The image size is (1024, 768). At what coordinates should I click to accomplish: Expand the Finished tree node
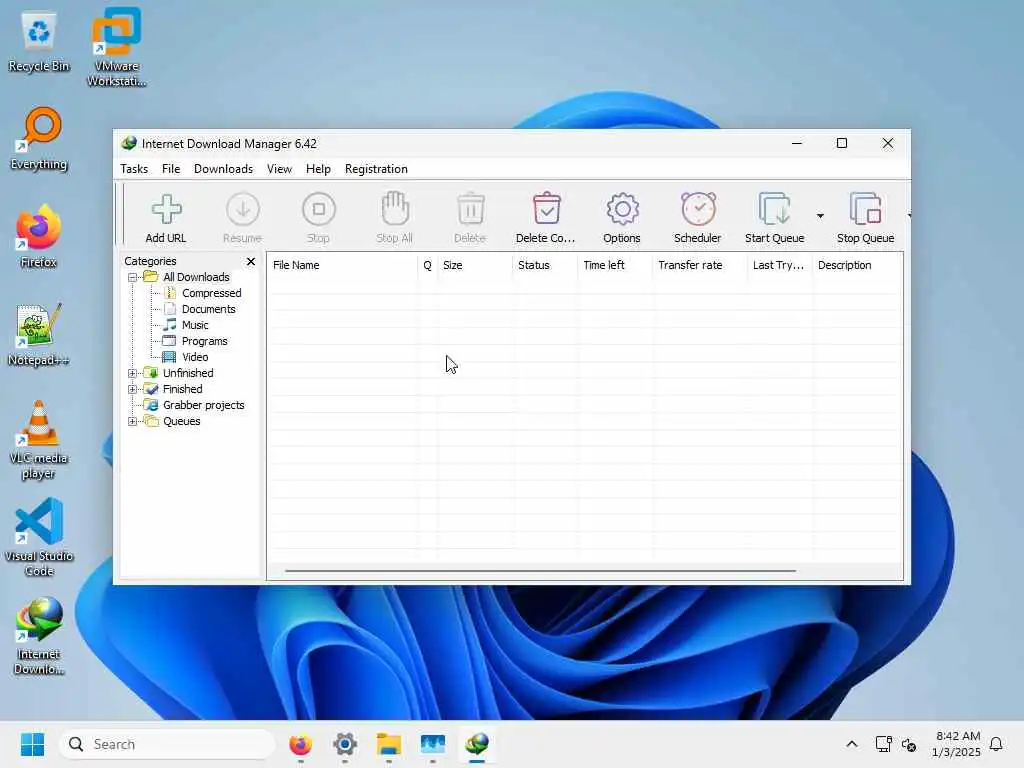coord(133,389)
